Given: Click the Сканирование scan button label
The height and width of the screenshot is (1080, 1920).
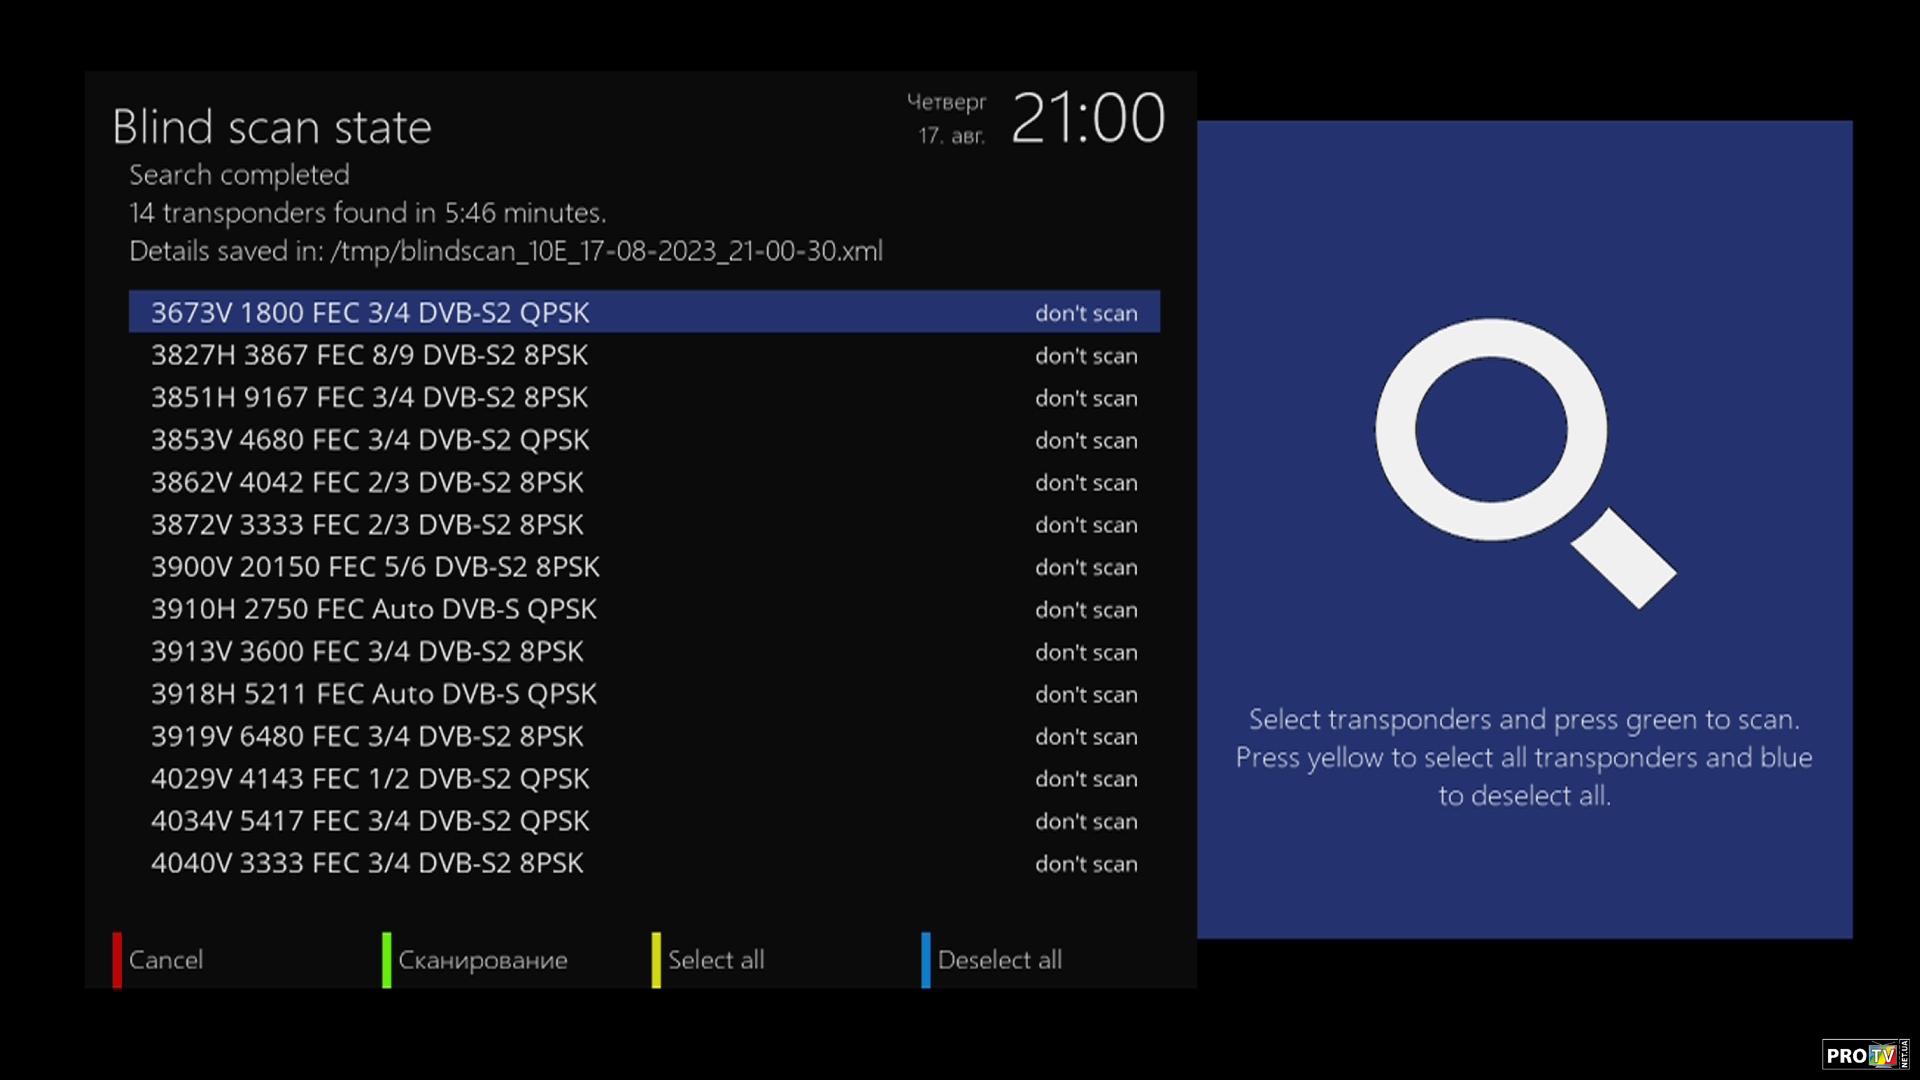Looking at the screenshot, I should [482, 960].
